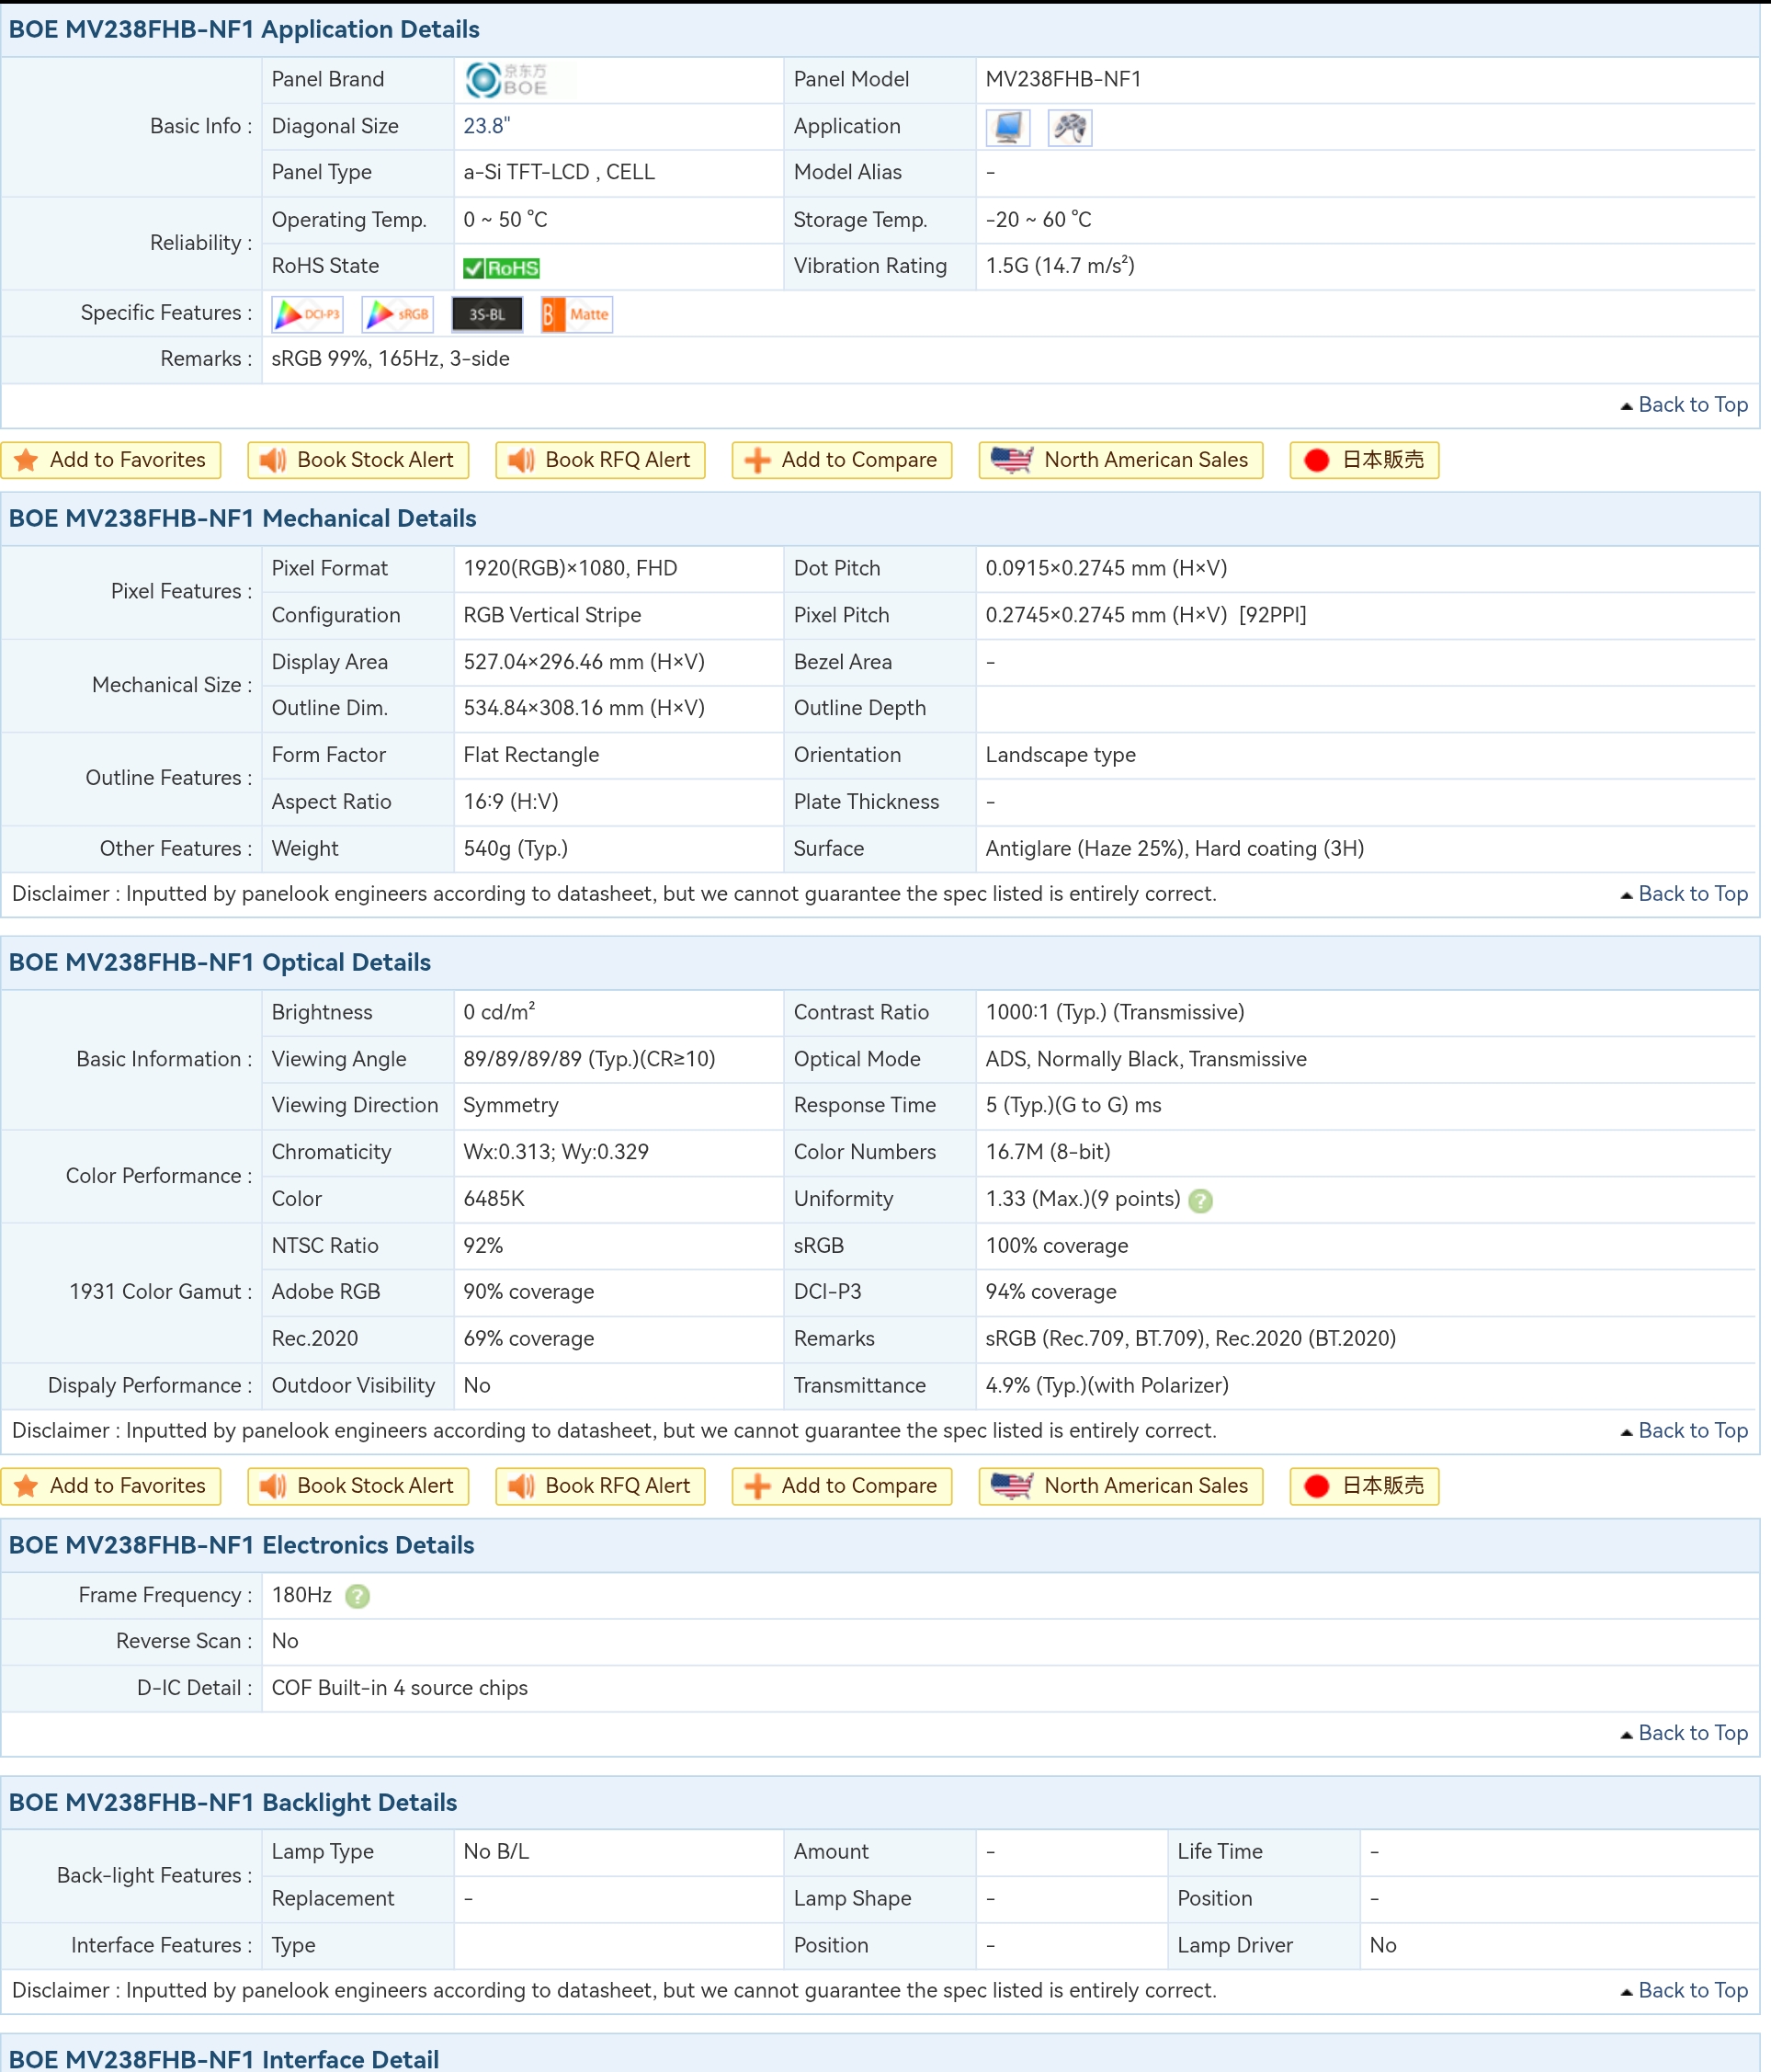Click the sRGB feature badge
The height and width of the screenshot is (2072, 1771).
(397, 314)
